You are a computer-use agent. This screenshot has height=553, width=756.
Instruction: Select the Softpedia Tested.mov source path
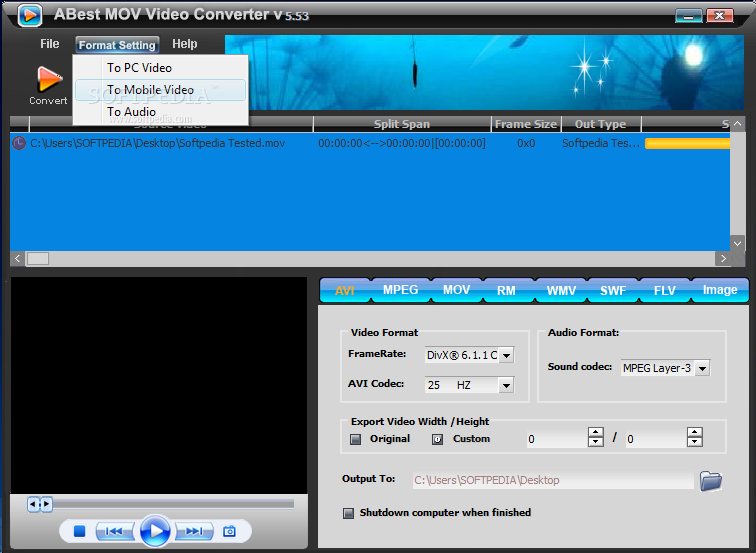[157, 143]
